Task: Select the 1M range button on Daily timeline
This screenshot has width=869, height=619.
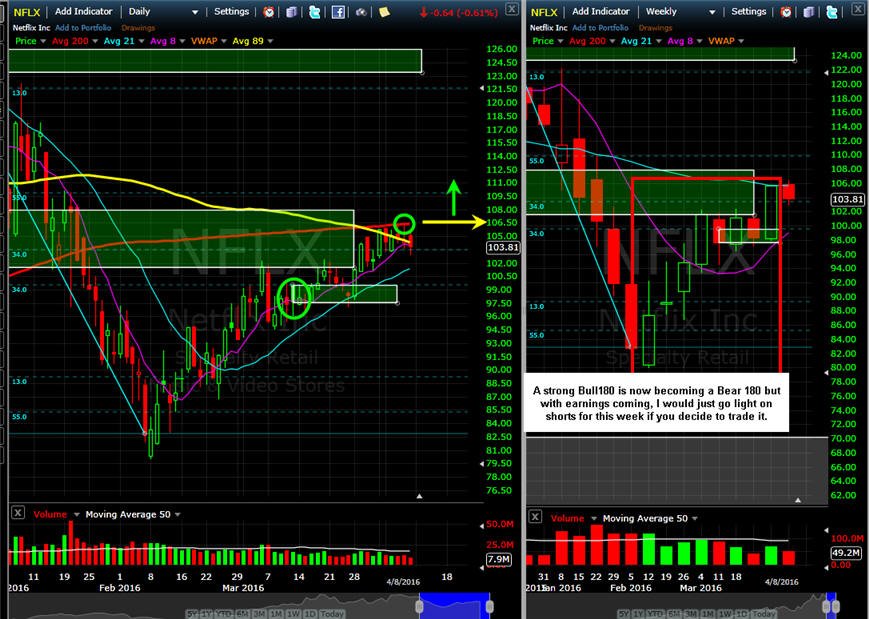Action: [x=276, y=614]
